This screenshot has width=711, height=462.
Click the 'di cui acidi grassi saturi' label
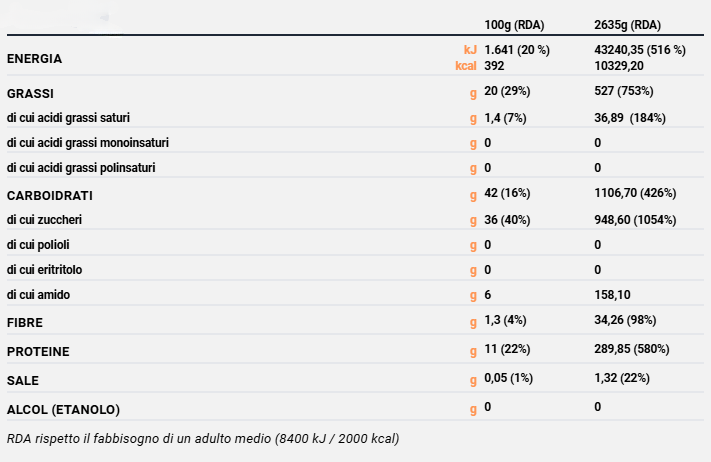68,118
